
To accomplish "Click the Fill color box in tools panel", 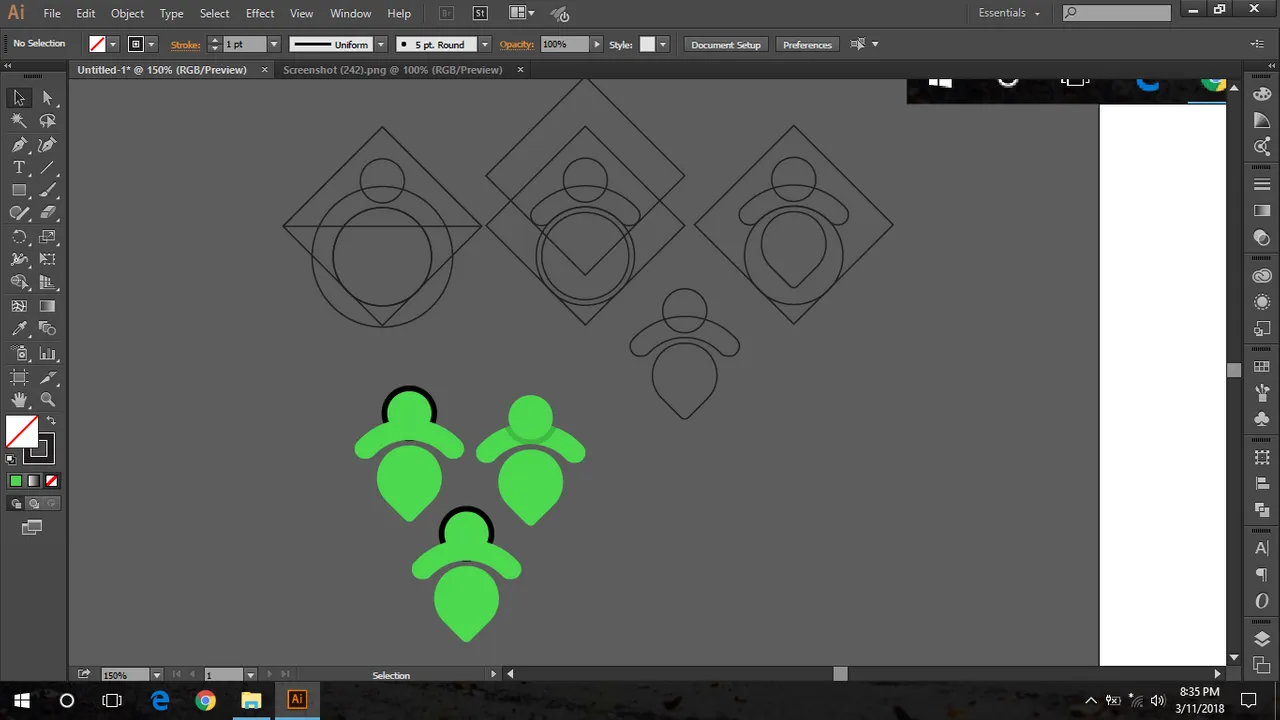I will [22, 432].
